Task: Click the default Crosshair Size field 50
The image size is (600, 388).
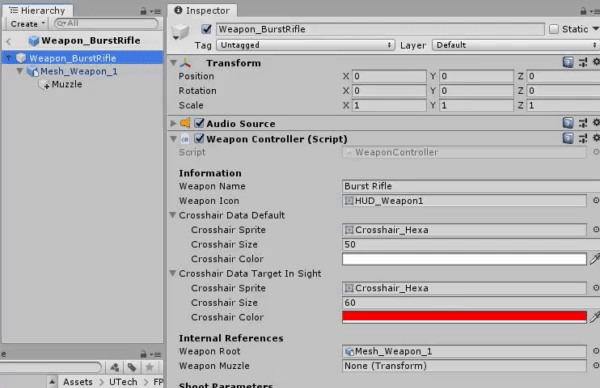Action: coord(471,244)
